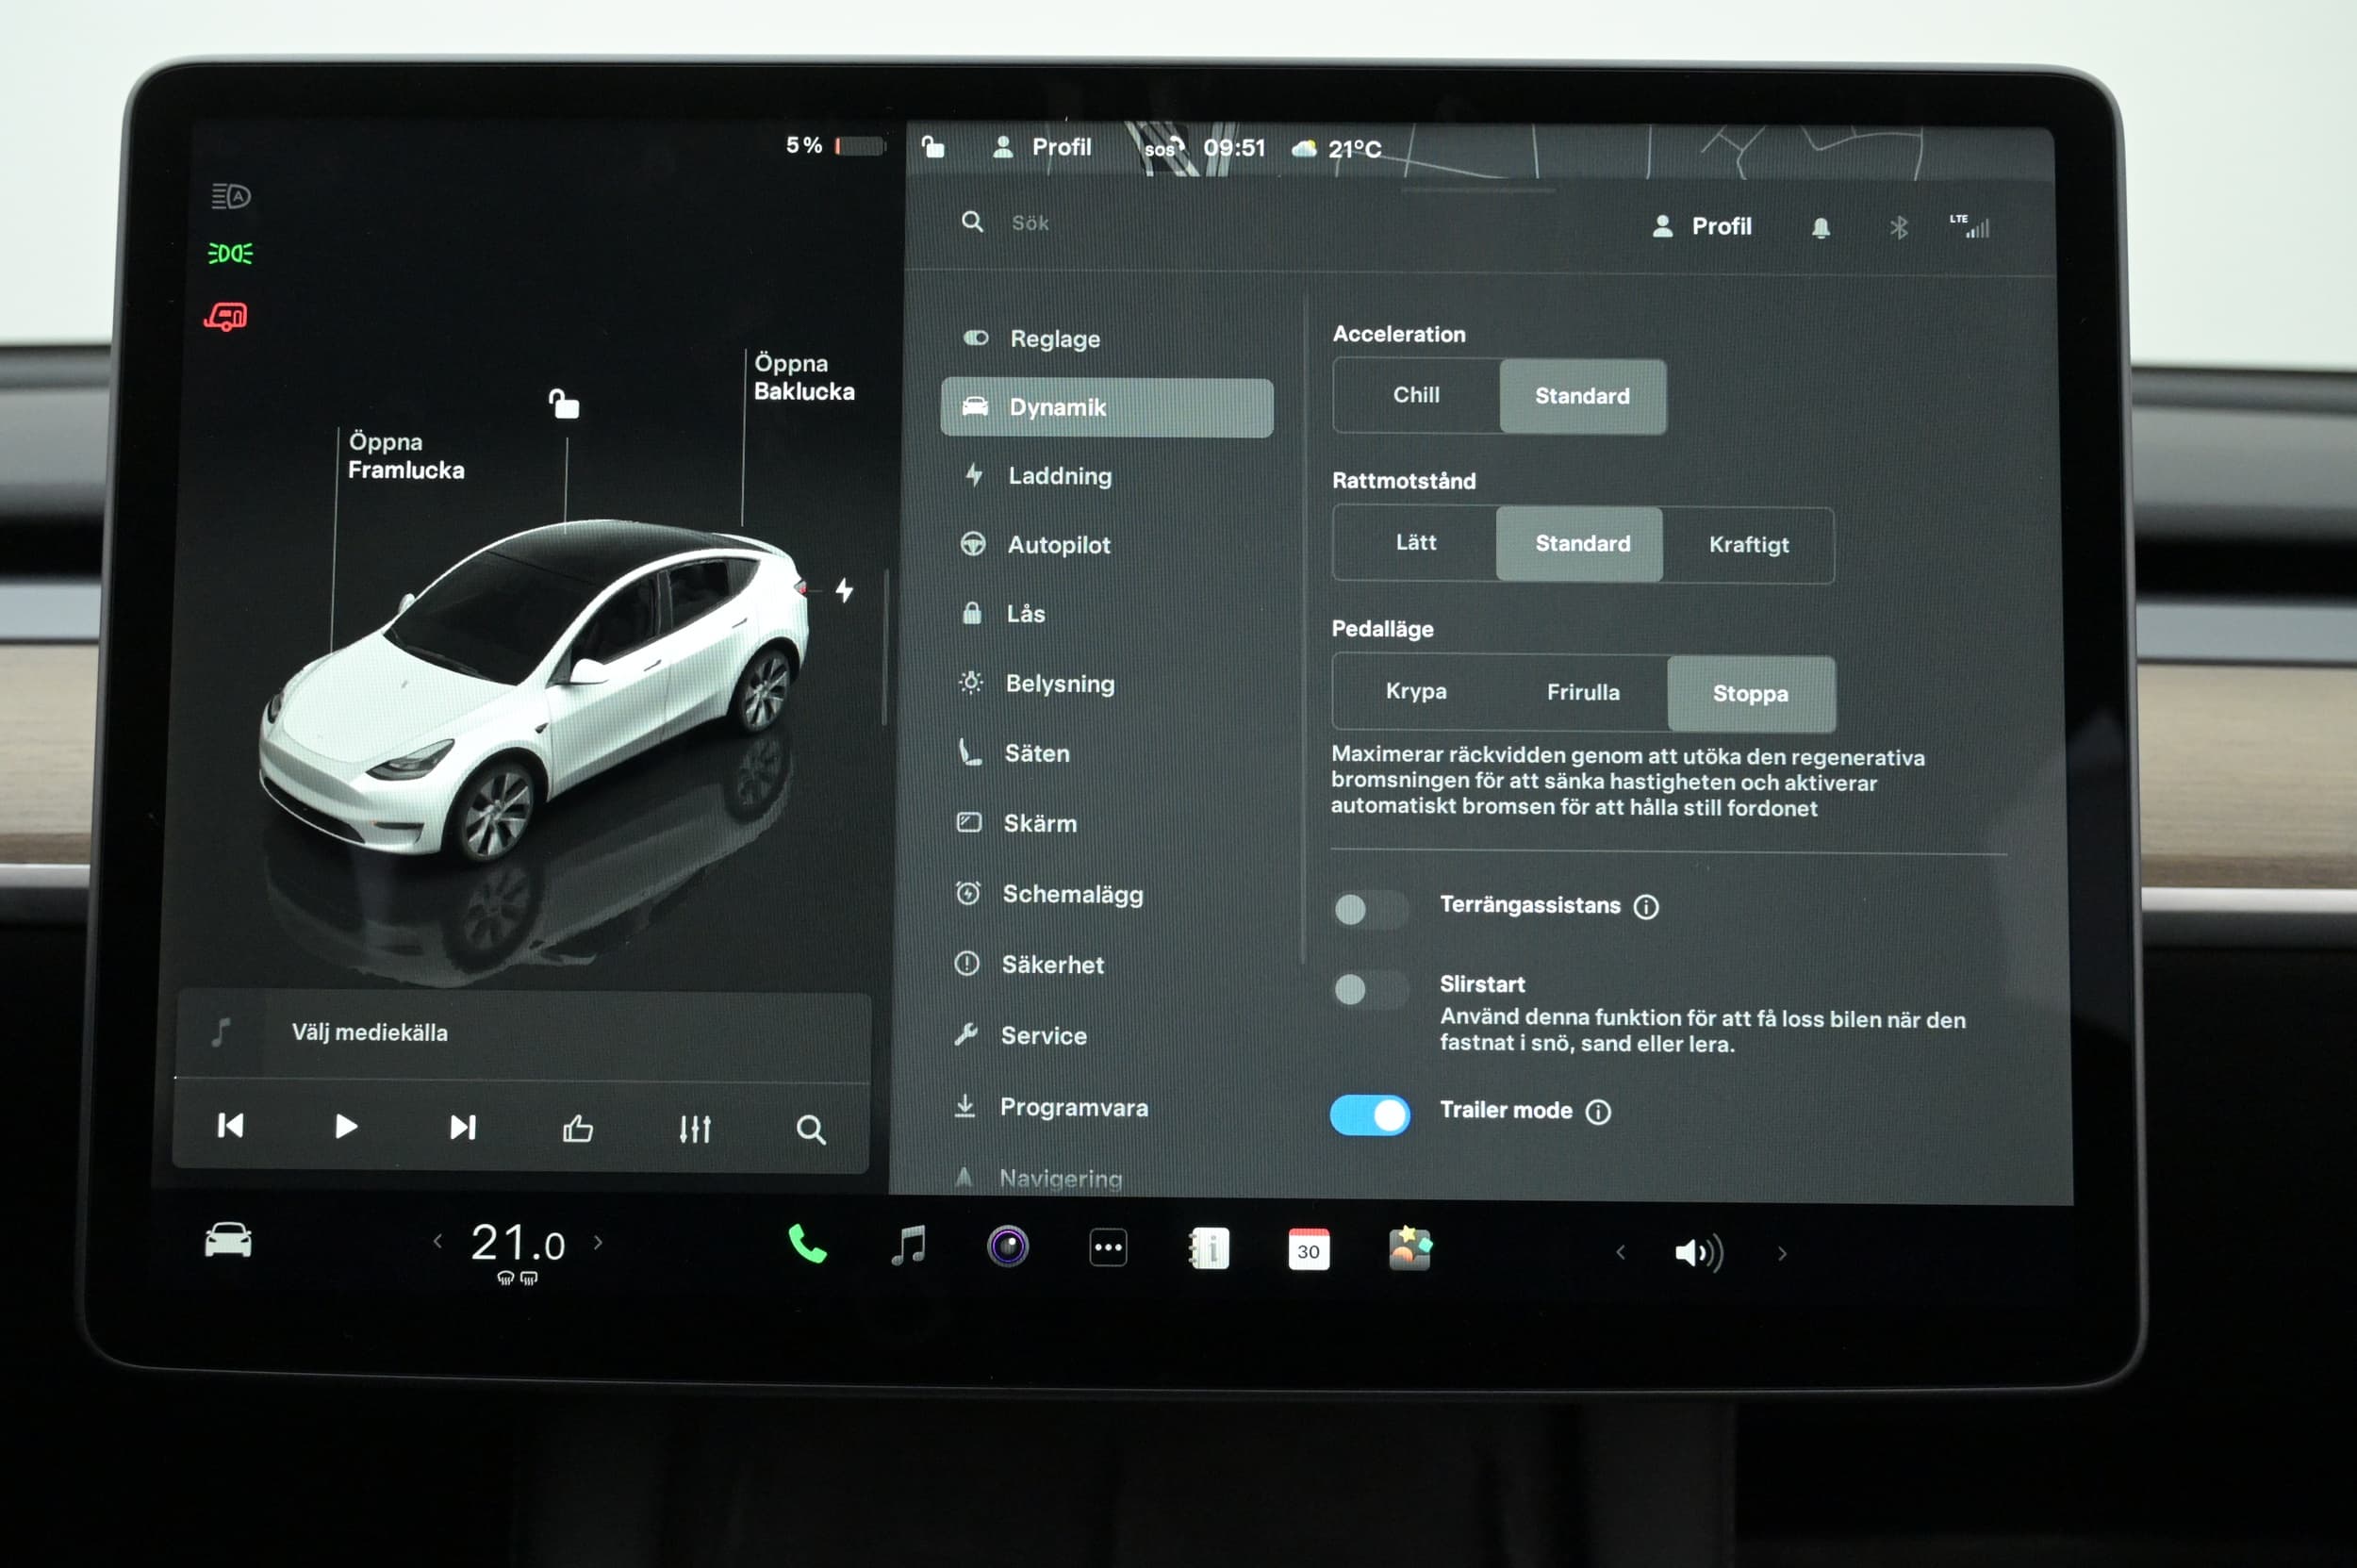2357x1568 pixels.
Task: Open the media equalizer sliders icon
Action: [x=695, y=1129]
